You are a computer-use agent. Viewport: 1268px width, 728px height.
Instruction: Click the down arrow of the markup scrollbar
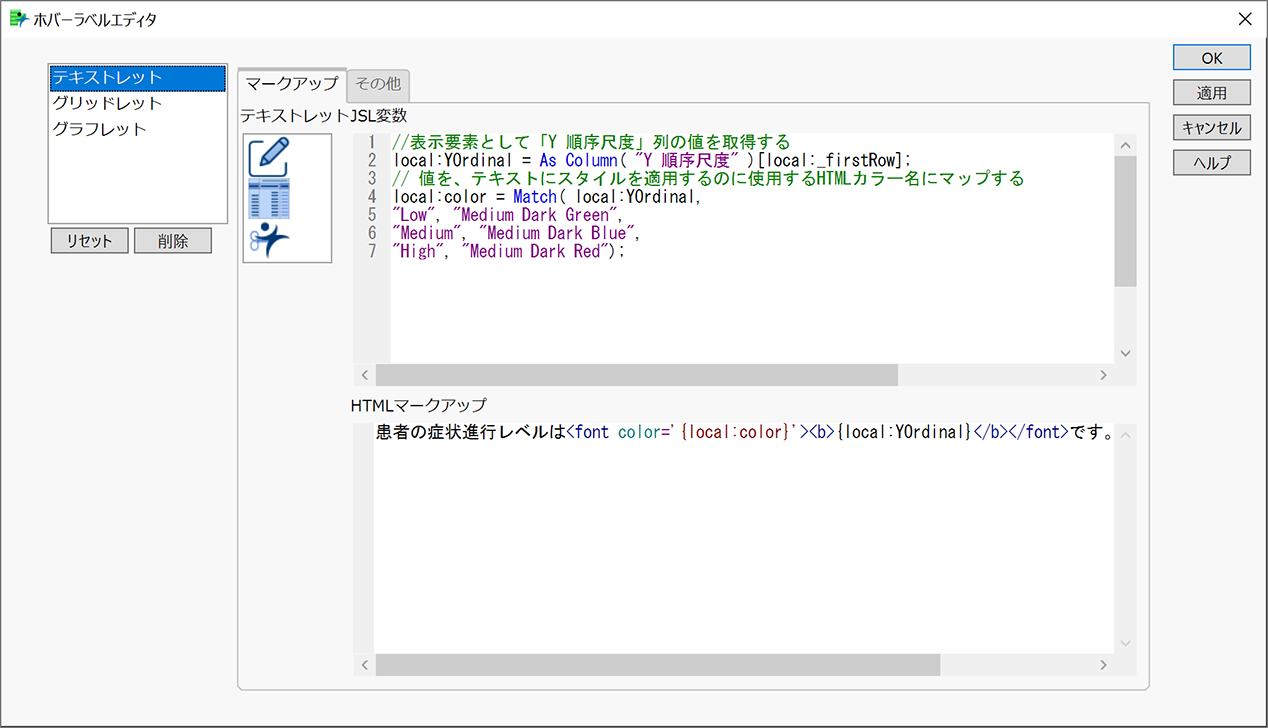(x=1124, y=644)
